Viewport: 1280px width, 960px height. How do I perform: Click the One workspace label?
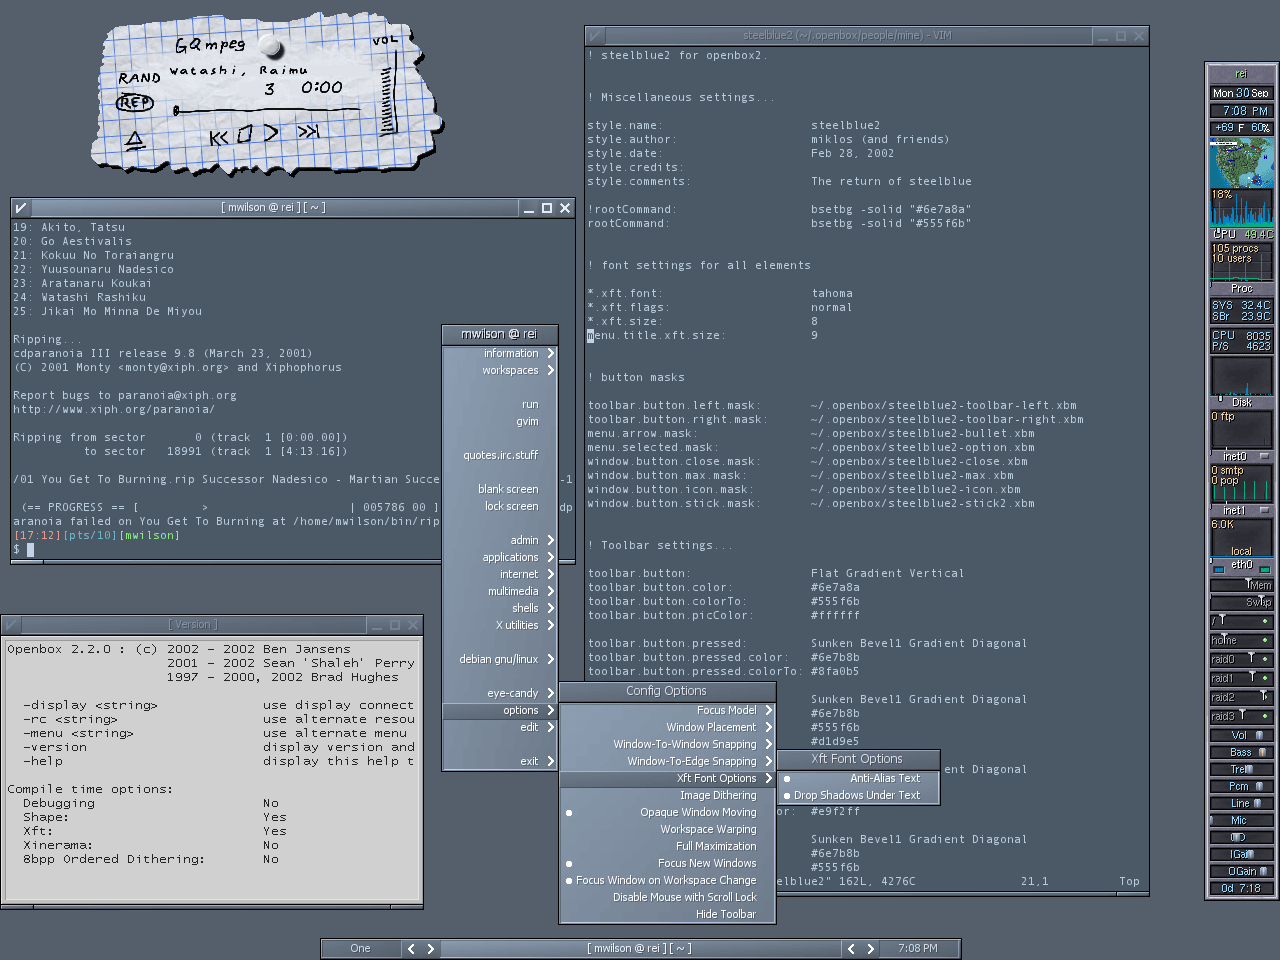[360, 948]
